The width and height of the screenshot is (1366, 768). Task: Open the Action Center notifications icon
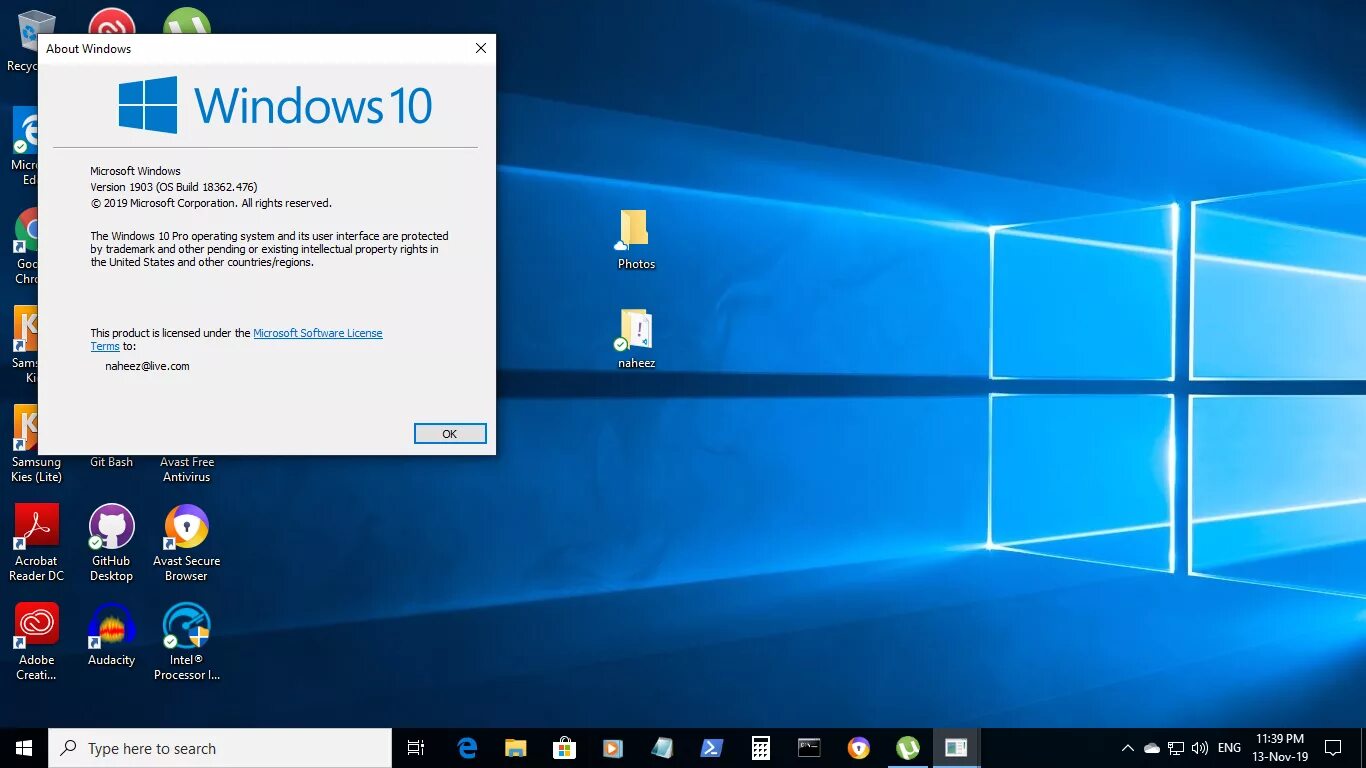tap(1333, 748)
